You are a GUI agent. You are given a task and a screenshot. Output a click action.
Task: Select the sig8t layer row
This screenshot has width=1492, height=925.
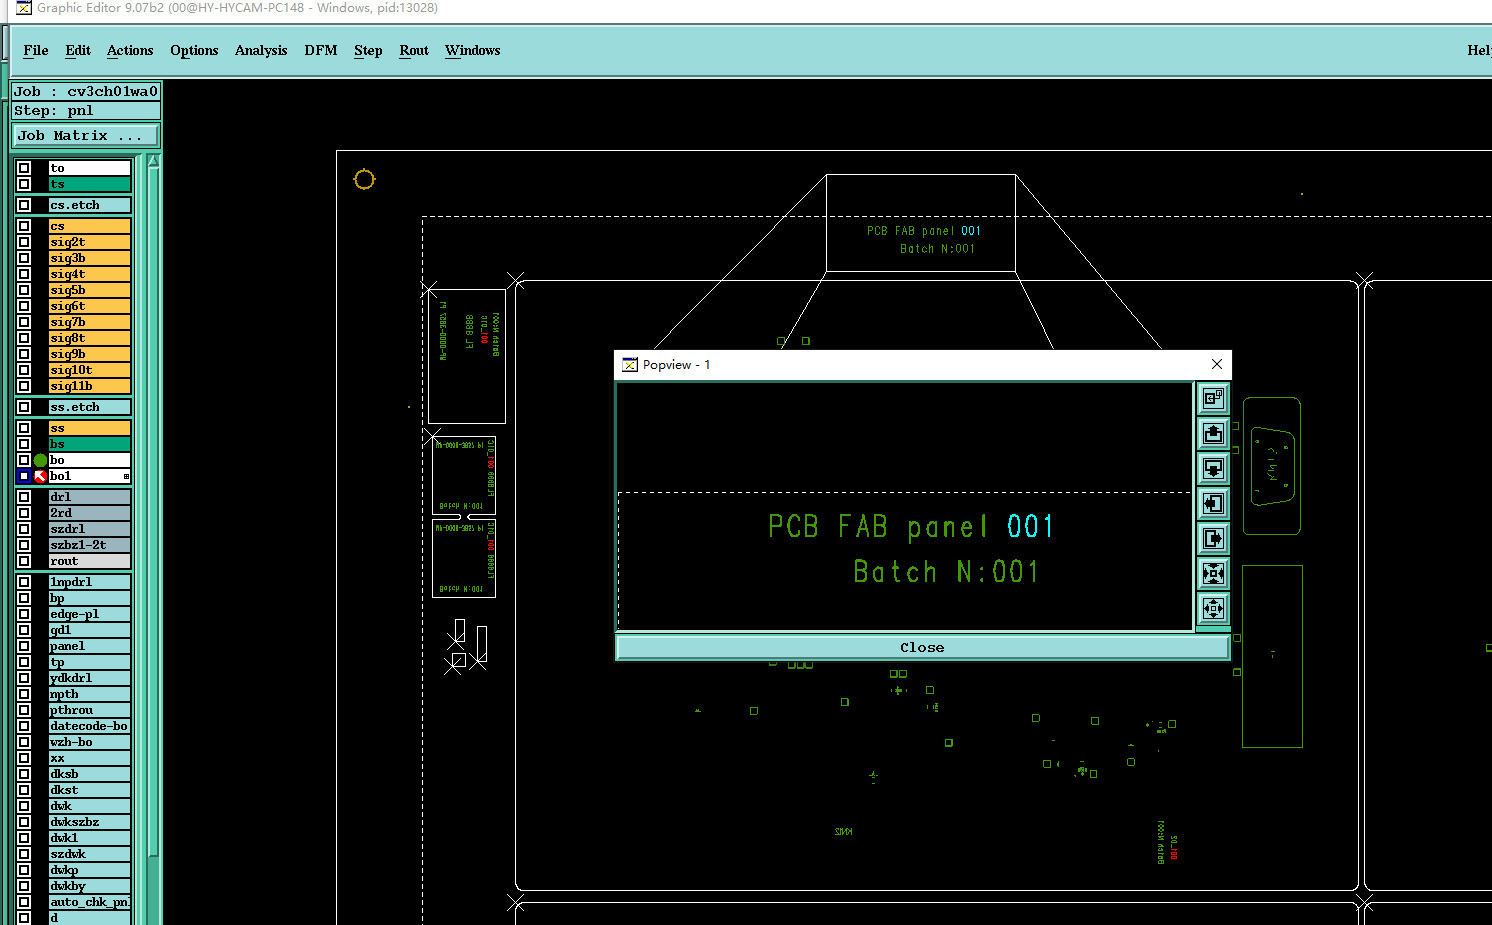tap(90, 338)
